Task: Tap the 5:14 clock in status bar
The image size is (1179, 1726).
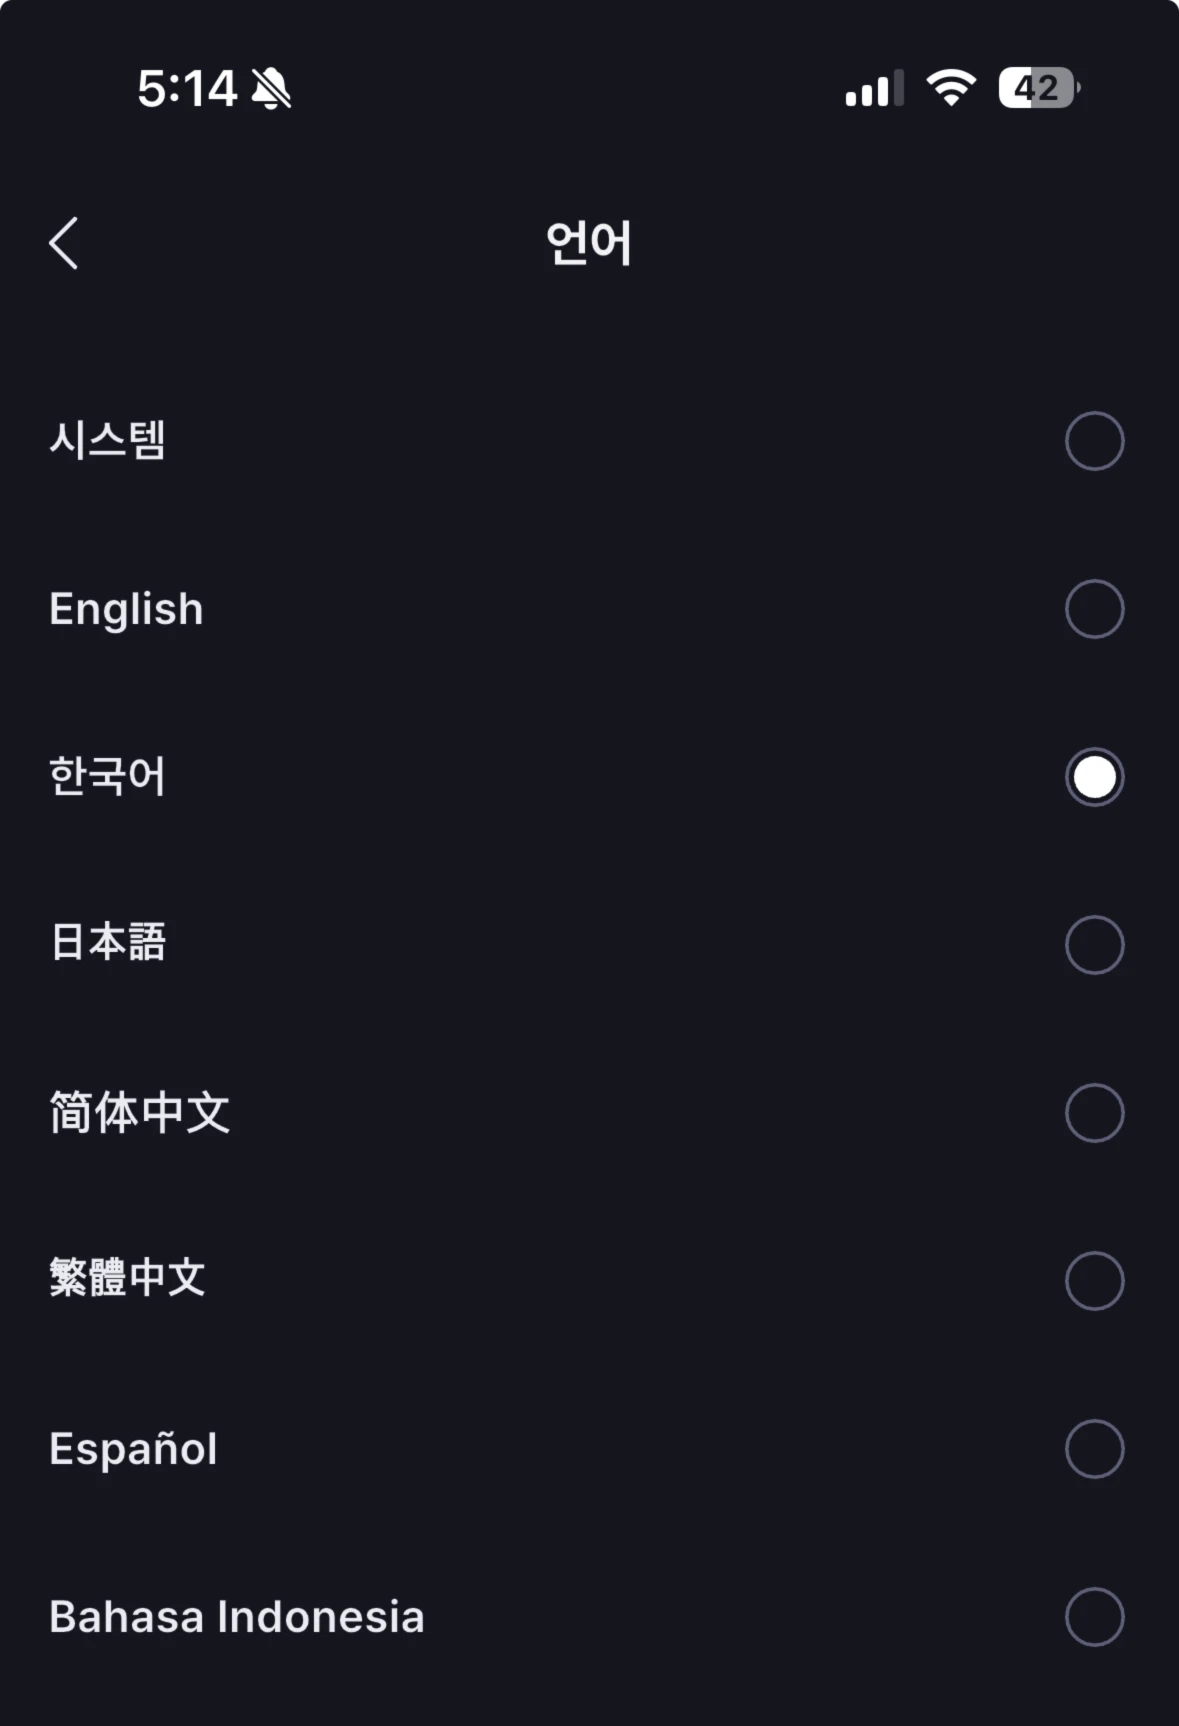Action: (187, 89)
